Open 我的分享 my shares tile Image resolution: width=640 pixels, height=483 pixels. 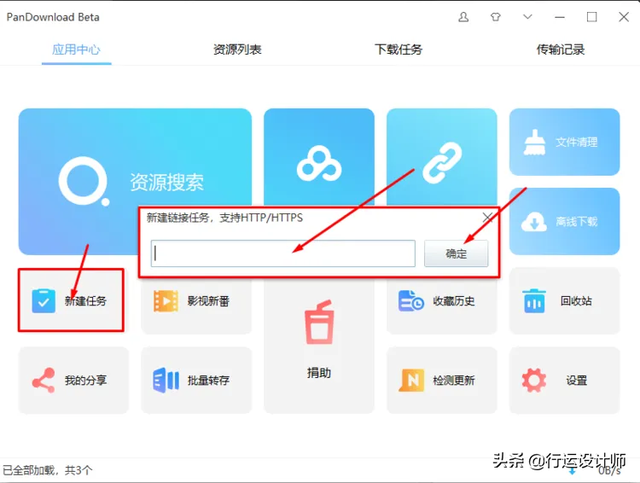click(73, 380)
